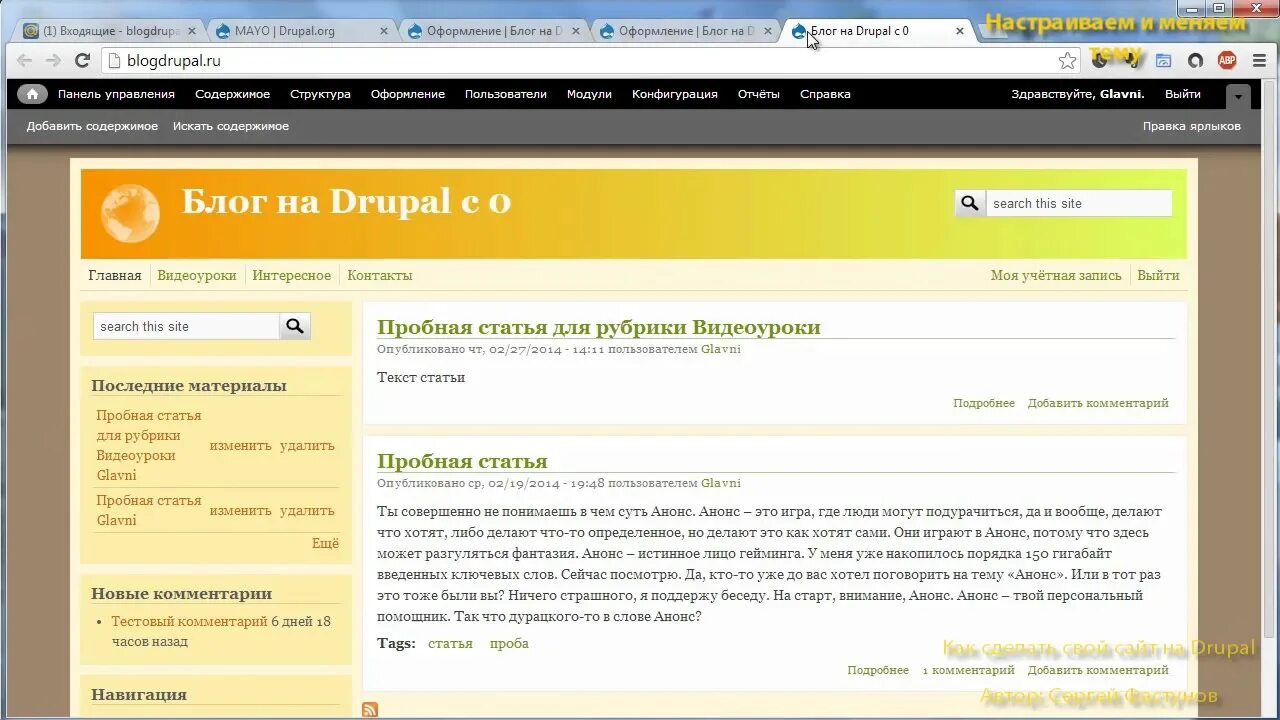Go to Контакты navigation item
Image resolution: width=1280 pixels, height=720 pixels.
pos(380,275)
